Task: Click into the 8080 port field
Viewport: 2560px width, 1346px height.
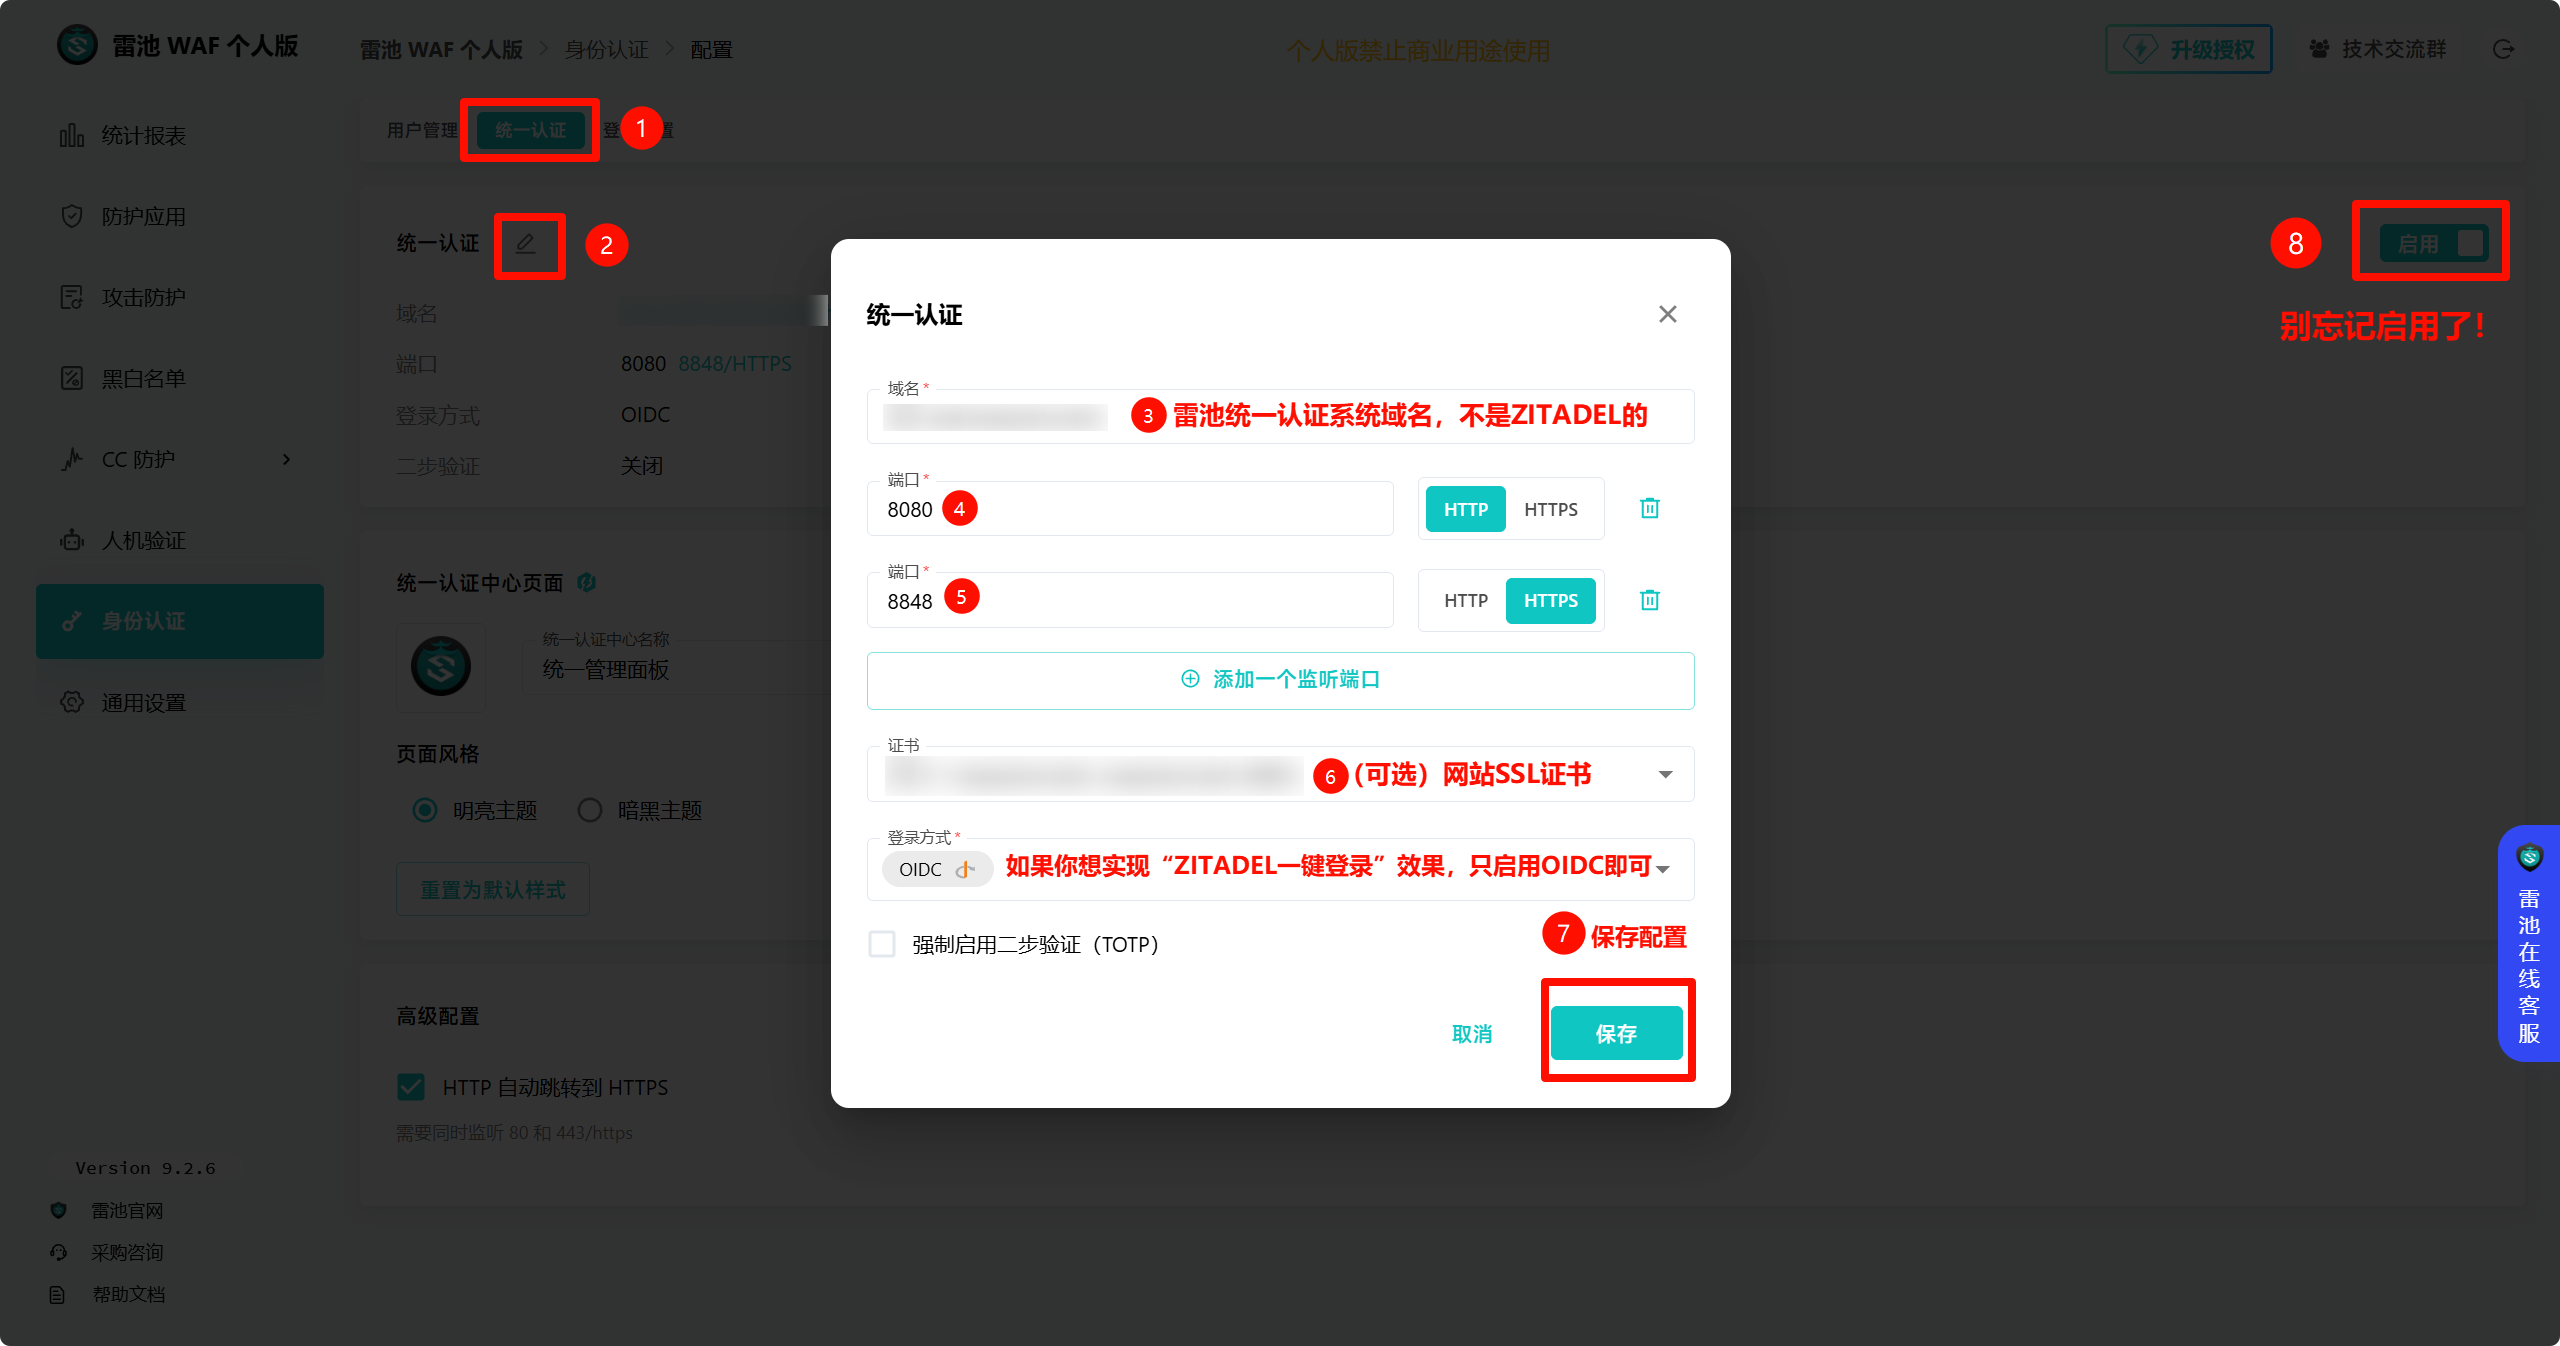Action: coord(1150,509)
